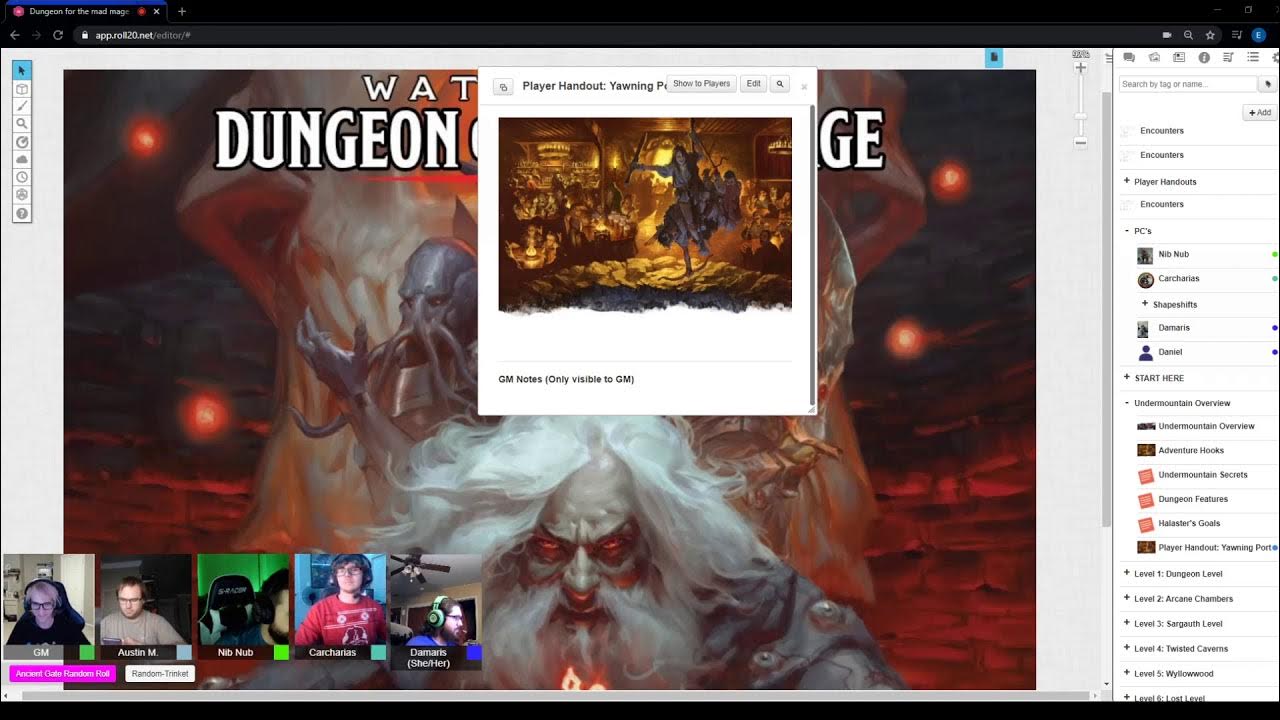Open the Journal tab in sidebar
This screenshot has width=1280, height=720.
pos(1179,58)
